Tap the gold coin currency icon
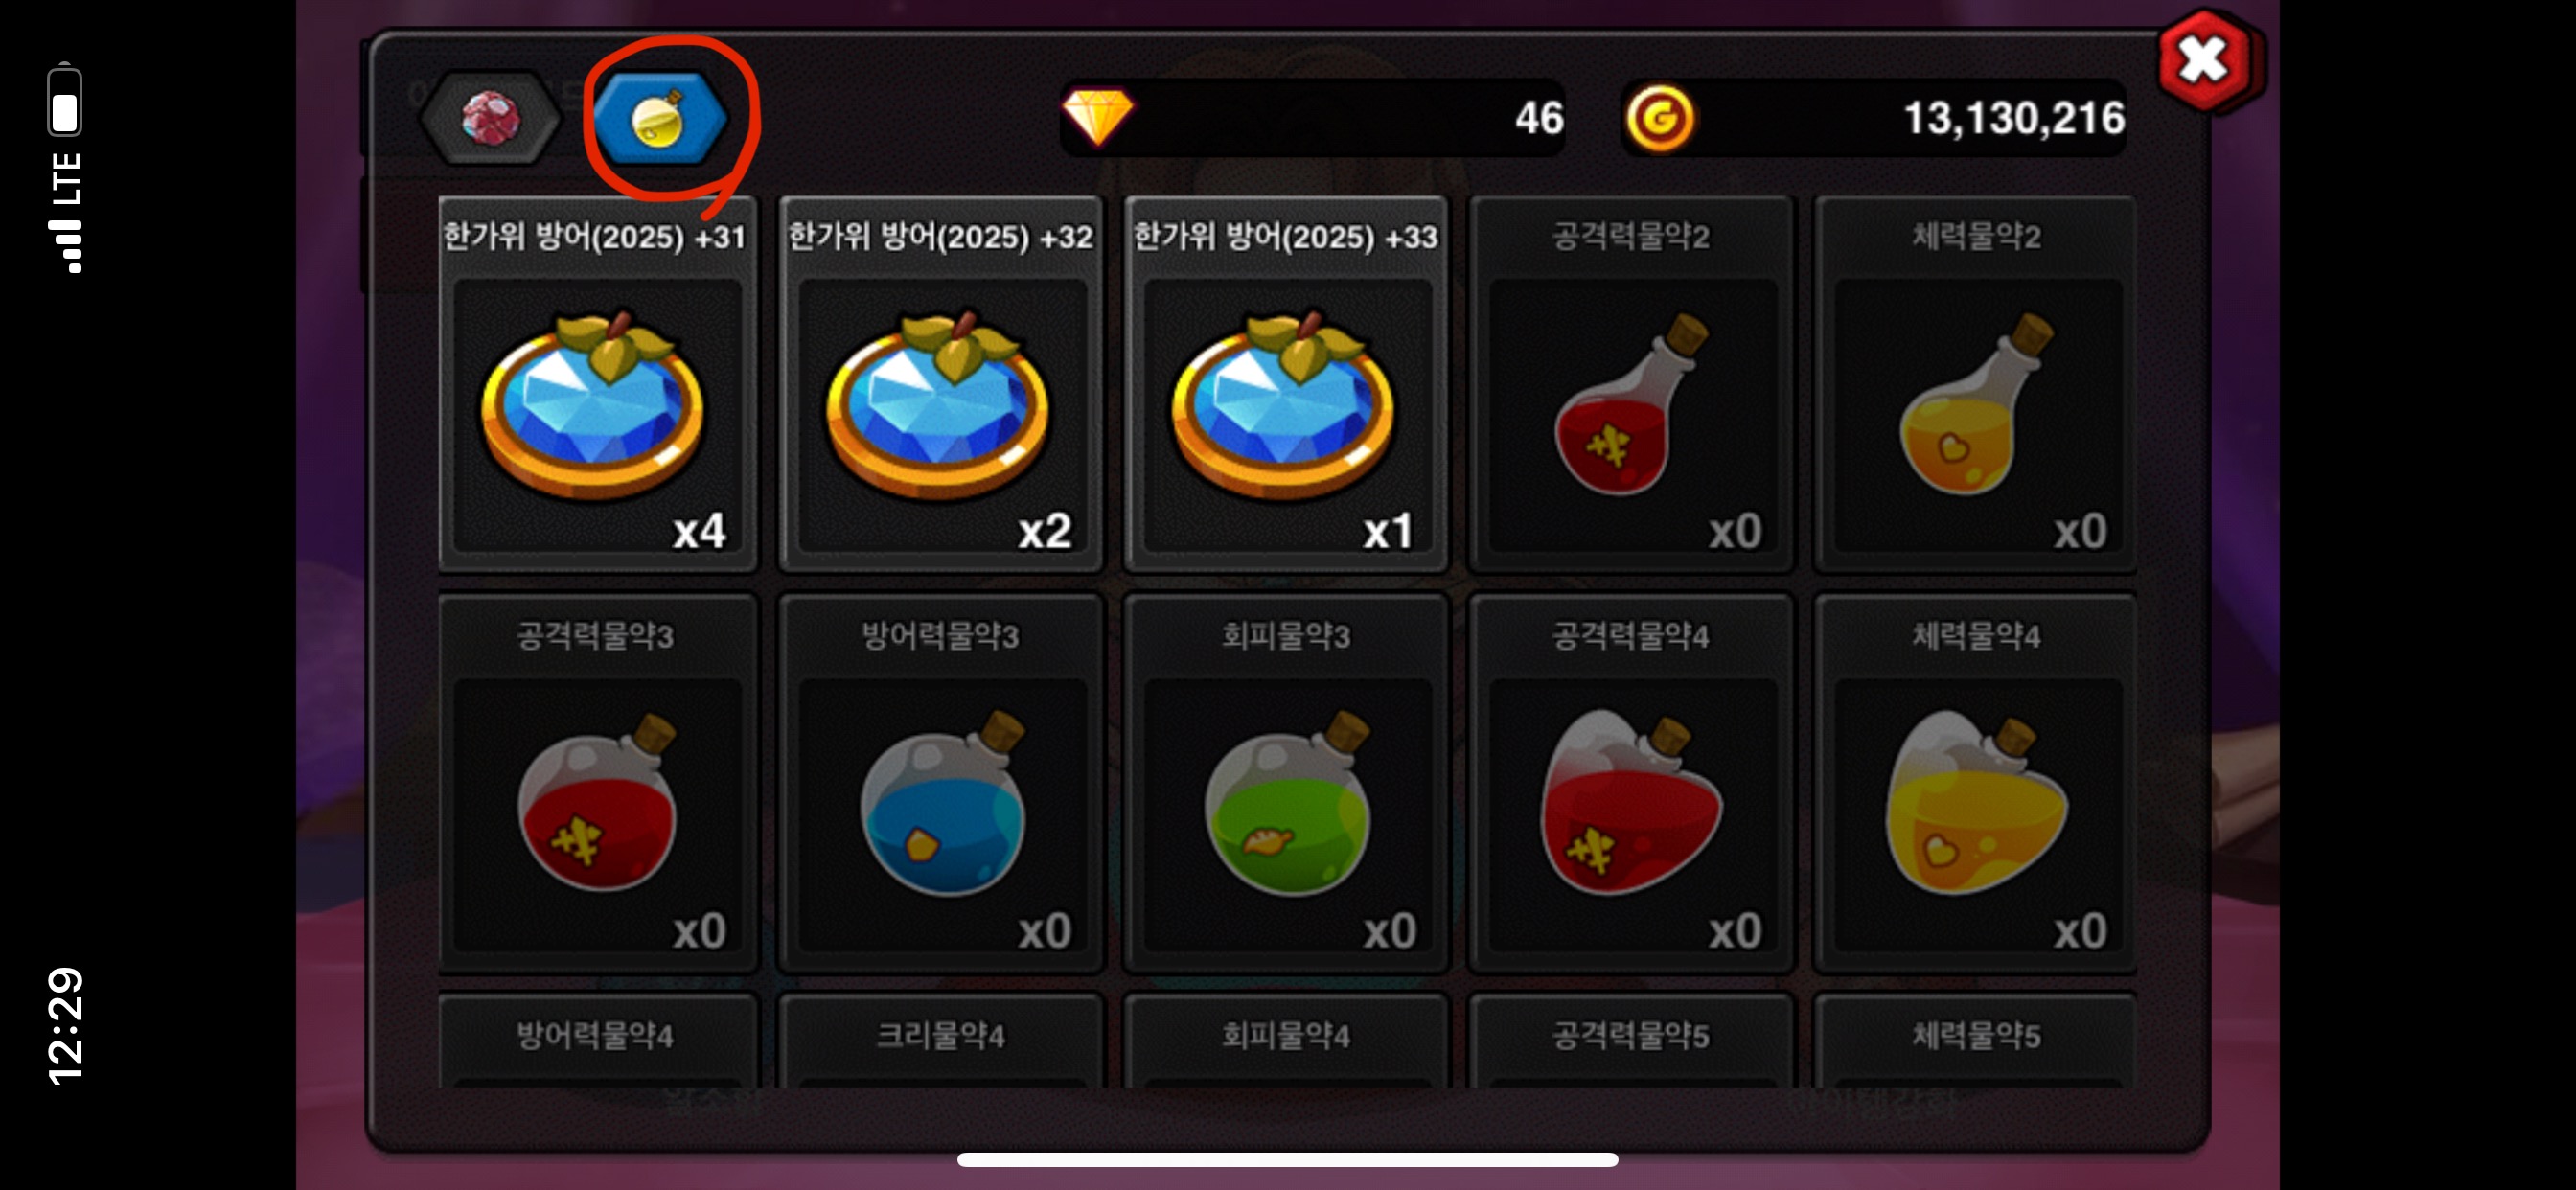Screen dimensions: 2576x1190 (x=1659, y=119)
